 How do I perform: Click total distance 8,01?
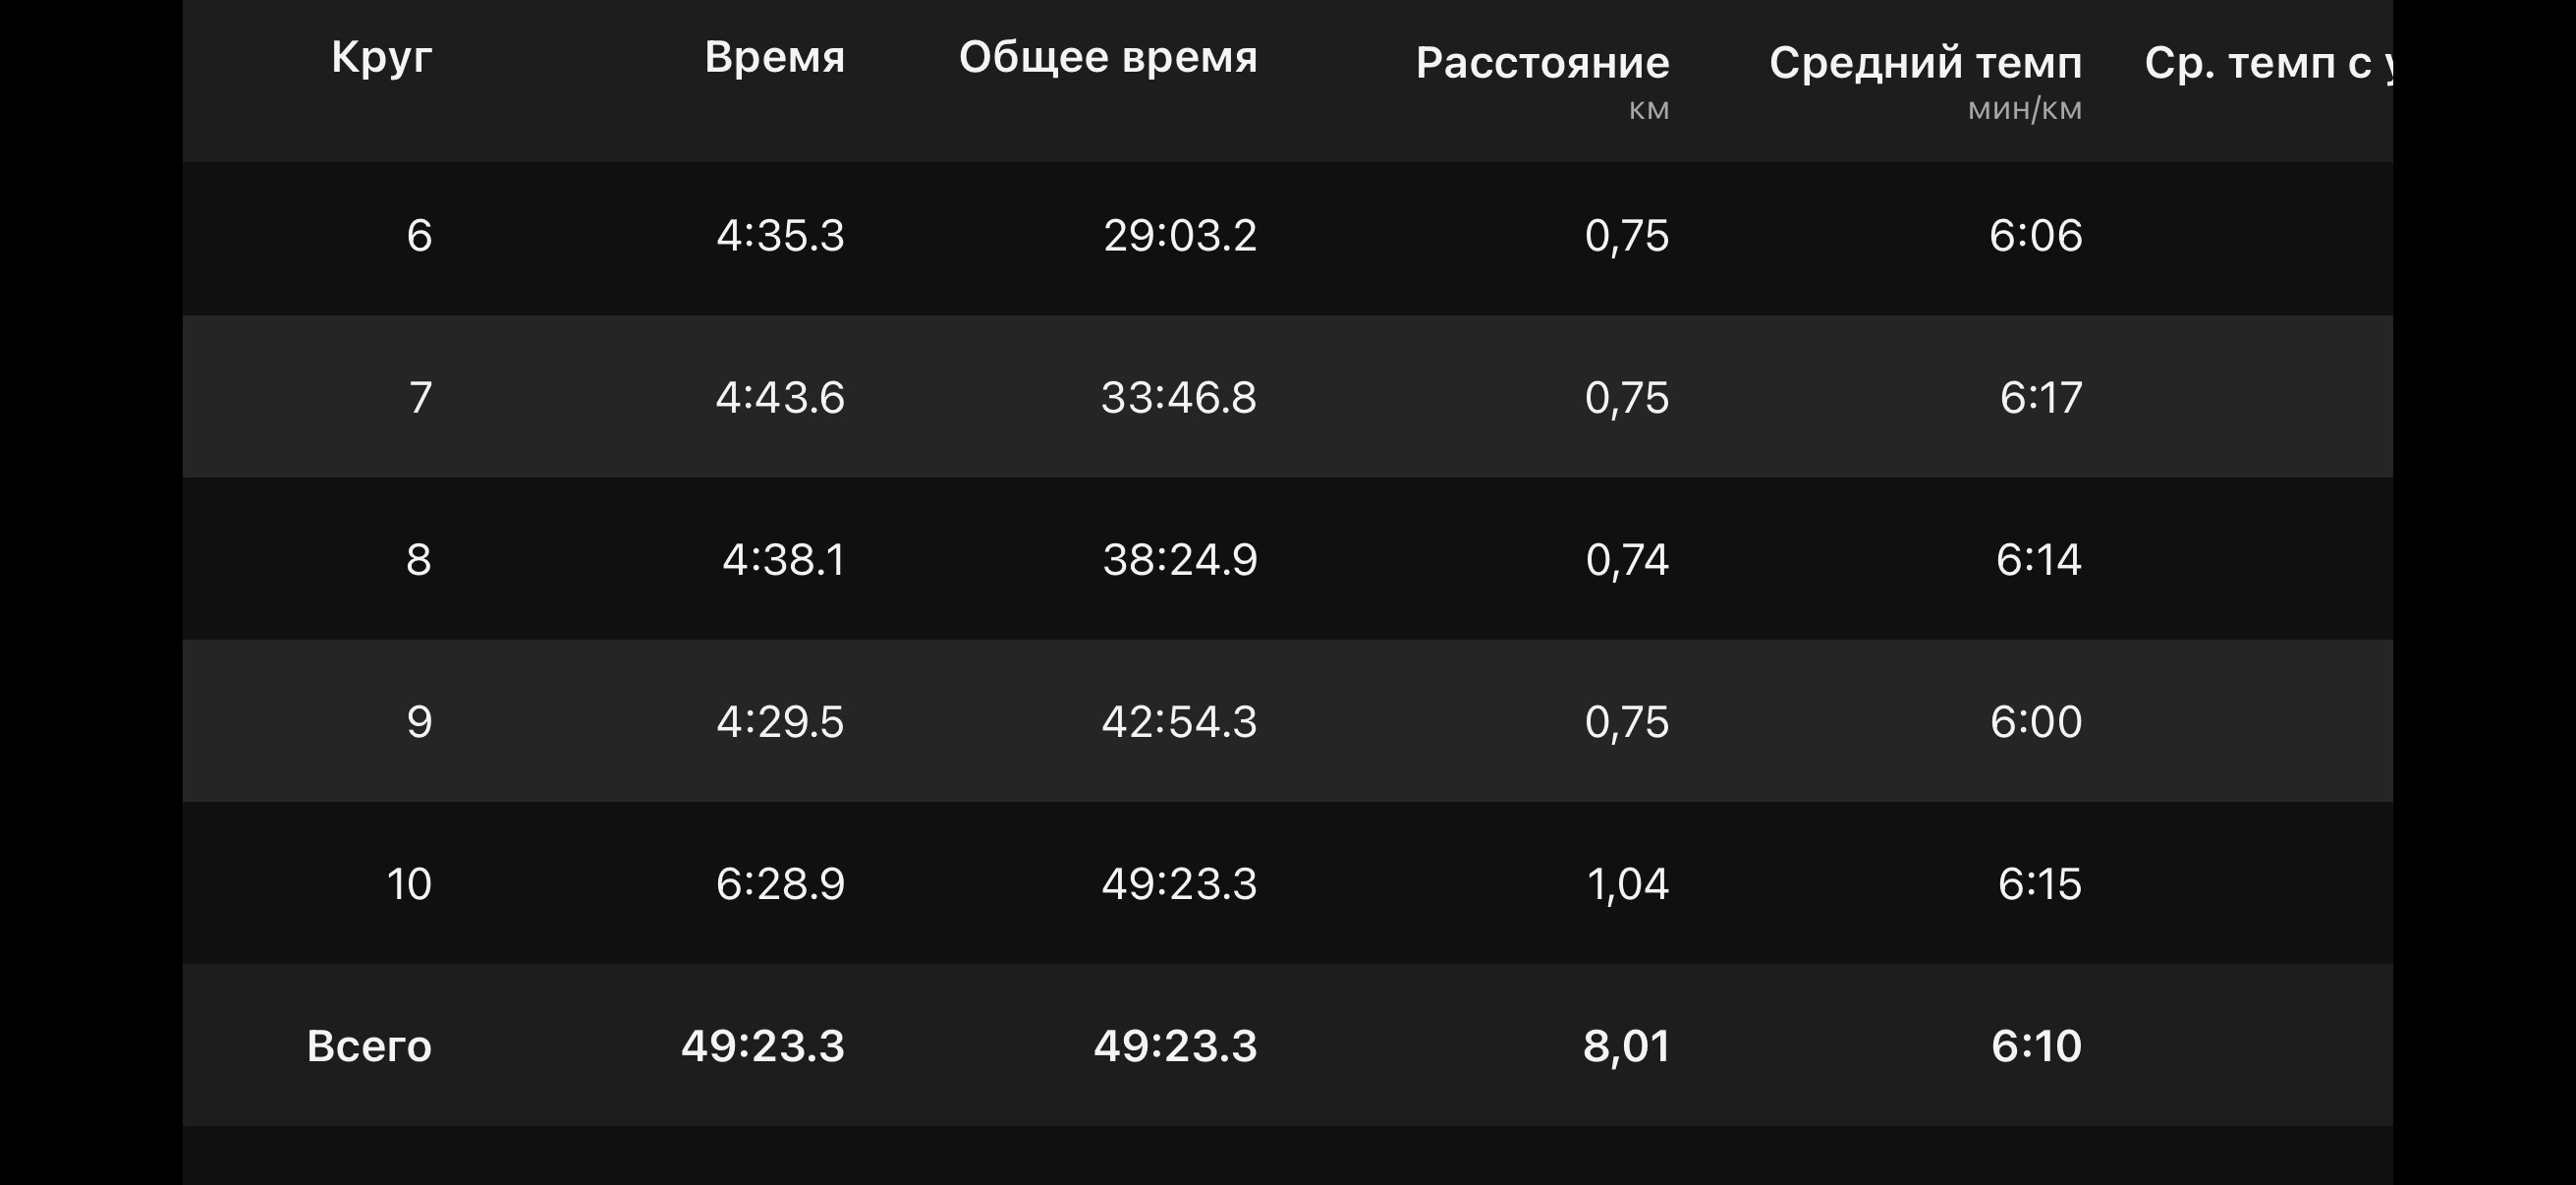(1626, 1047)
